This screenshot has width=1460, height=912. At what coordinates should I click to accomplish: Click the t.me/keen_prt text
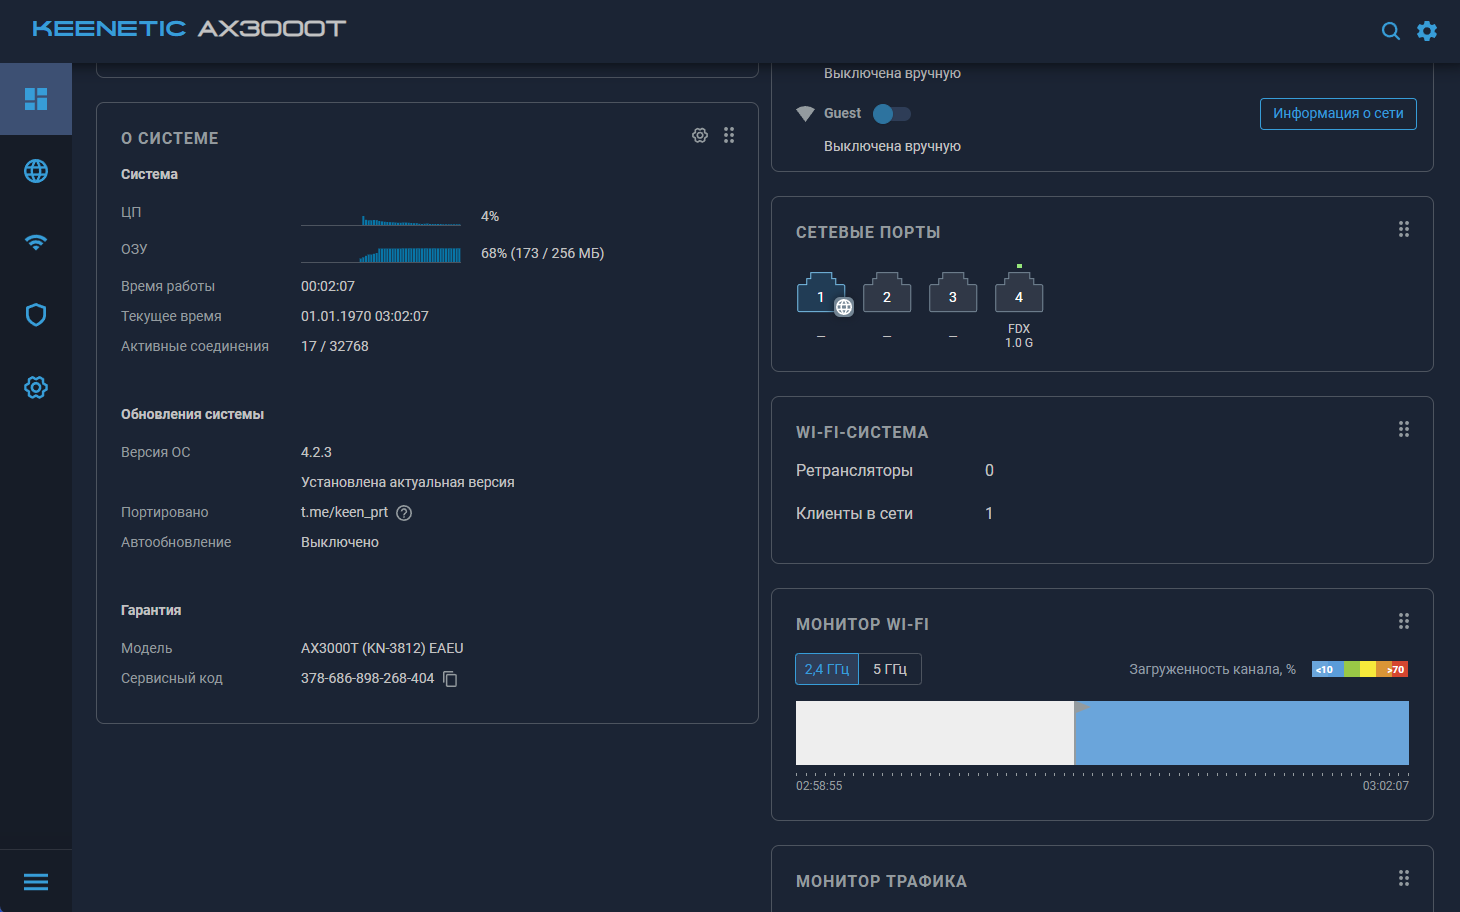coord(344,512)
